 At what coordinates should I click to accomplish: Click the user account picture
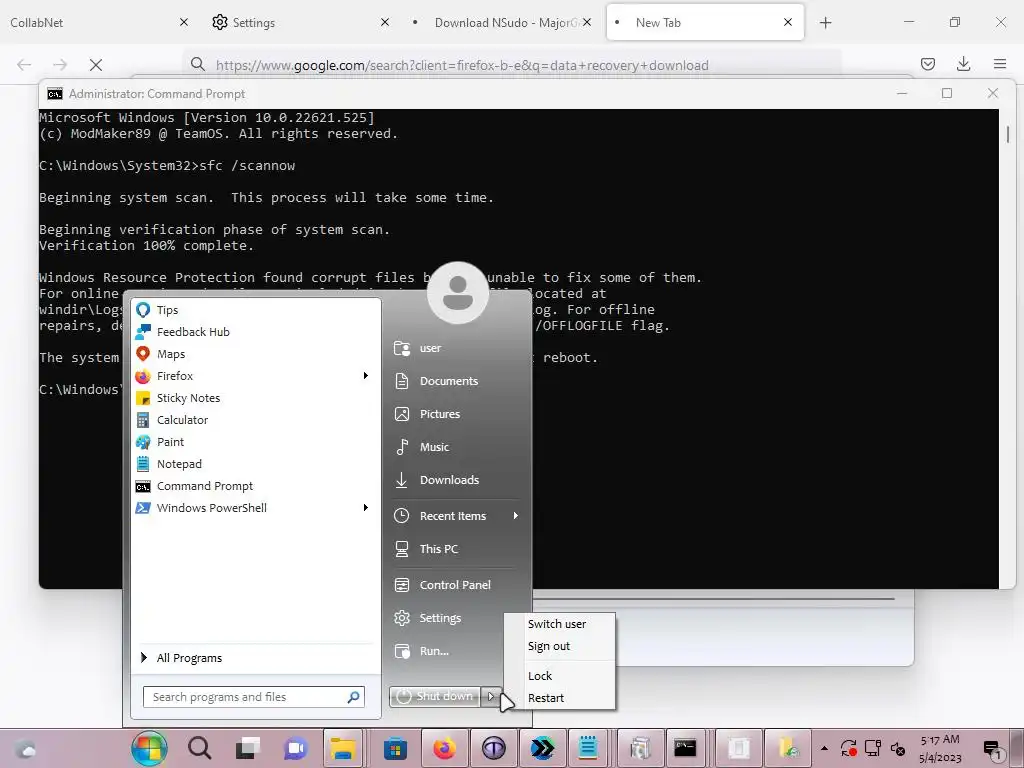point(458,293)
